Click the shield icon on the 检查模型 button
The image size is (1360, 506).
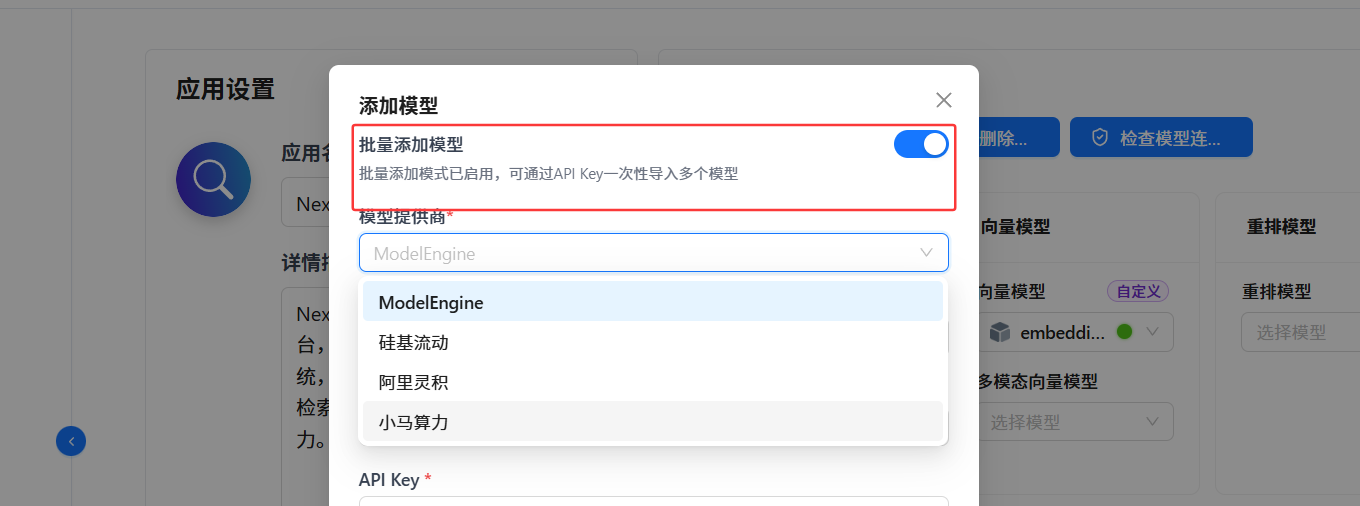1099,138
